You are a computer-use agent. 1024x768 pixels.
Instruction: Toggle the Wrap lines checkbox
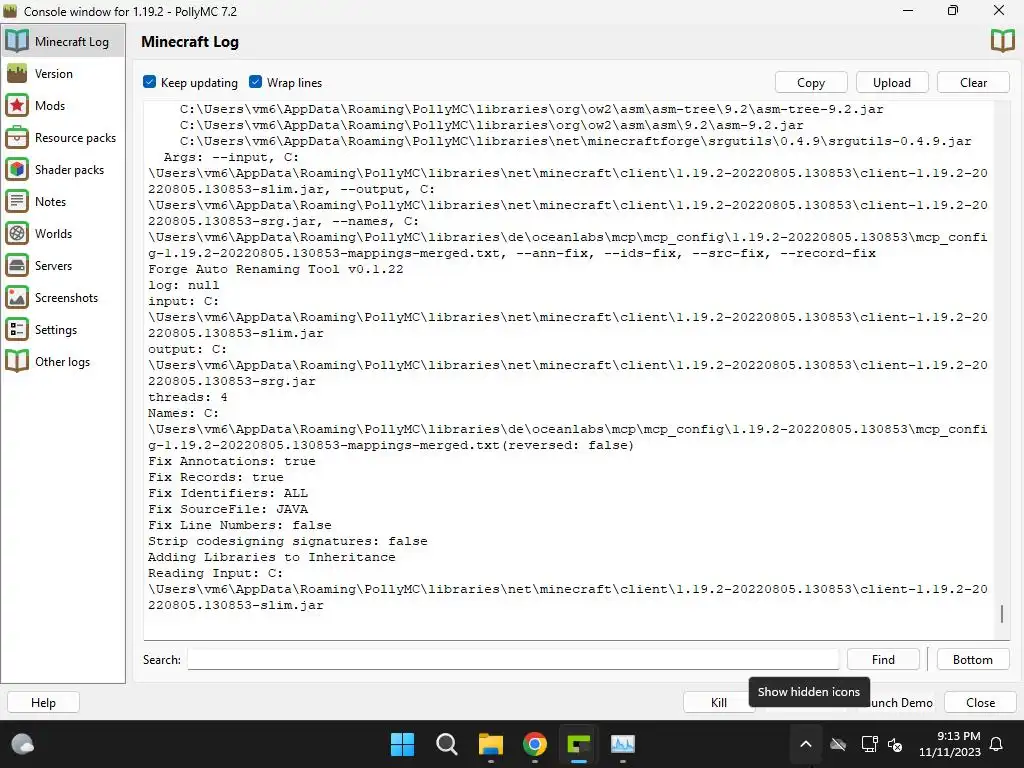pyautogui.click(x=255, y=82)
